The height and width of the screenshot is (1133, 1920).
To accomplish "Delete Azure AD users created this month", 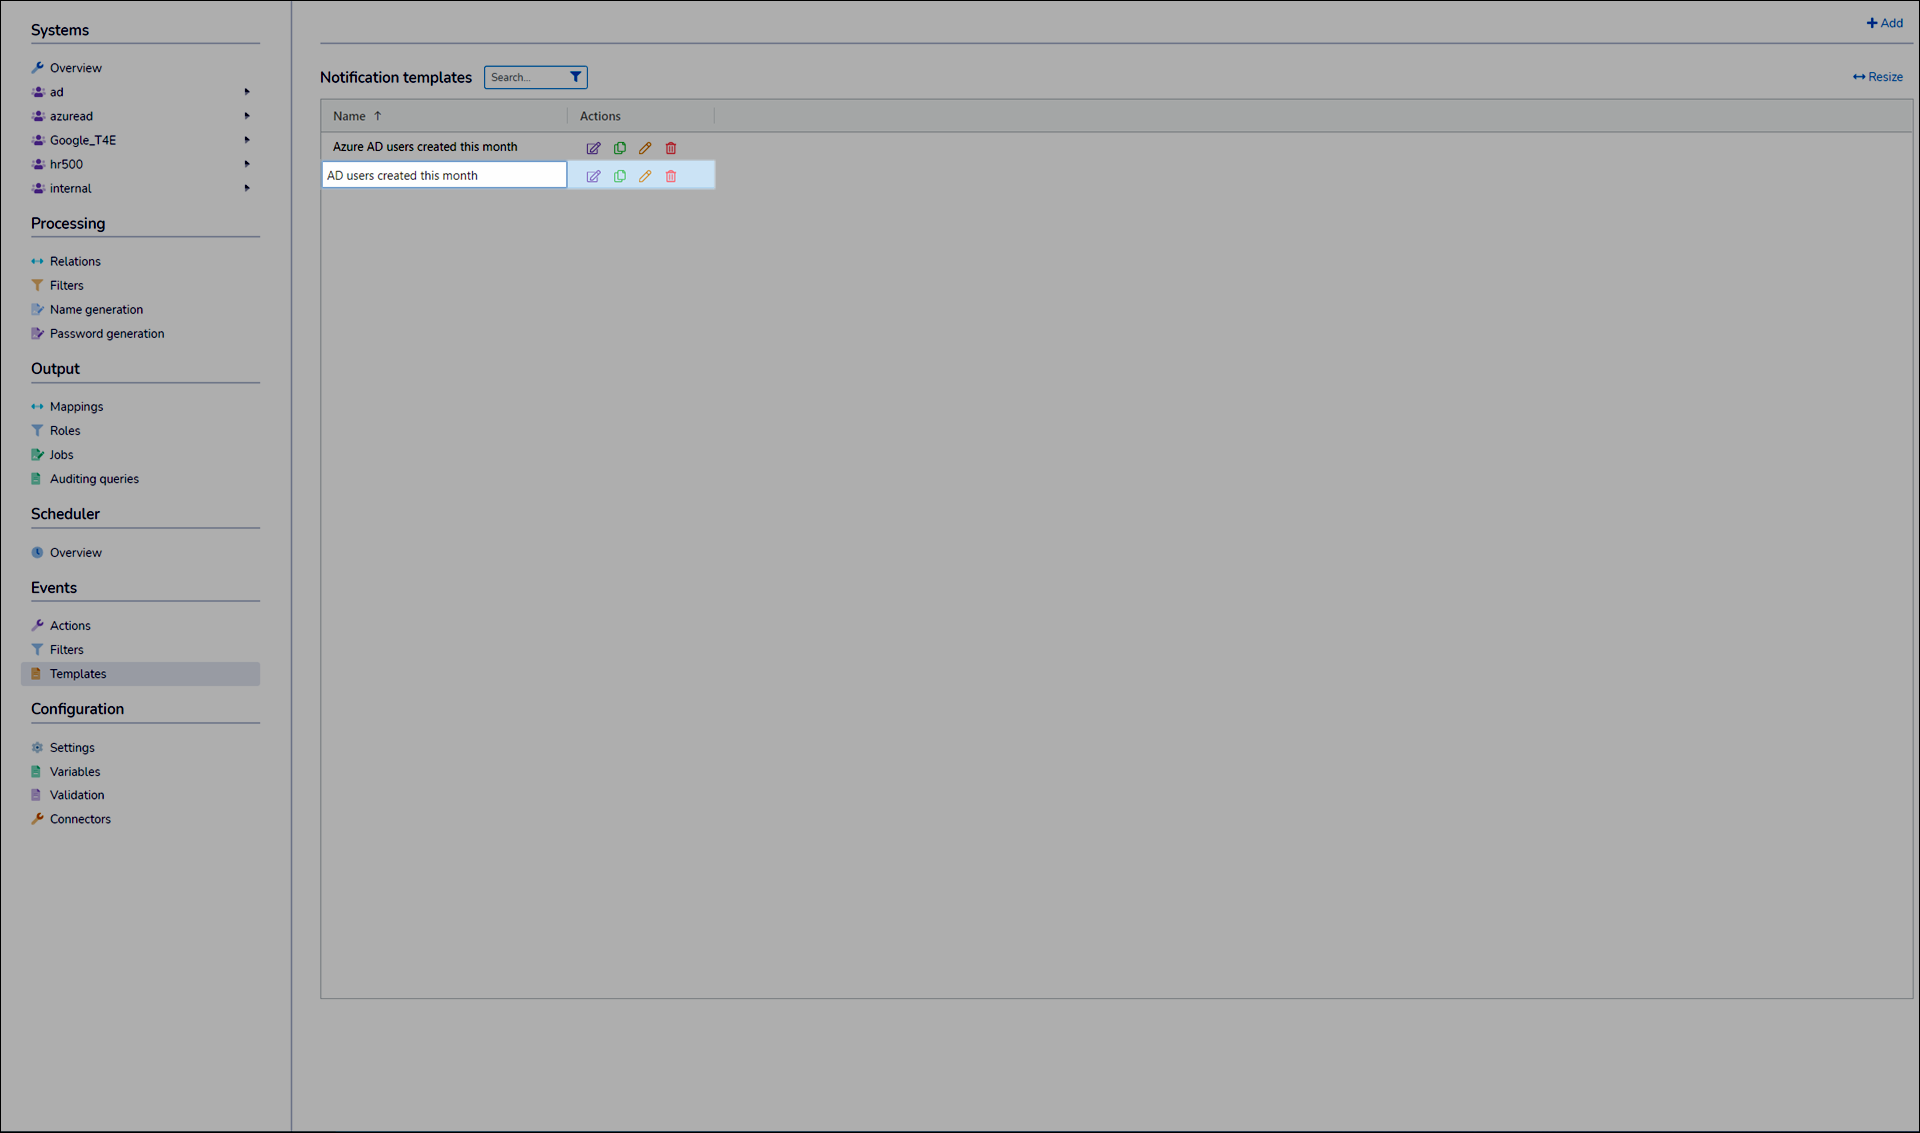I will click(671, 148).
